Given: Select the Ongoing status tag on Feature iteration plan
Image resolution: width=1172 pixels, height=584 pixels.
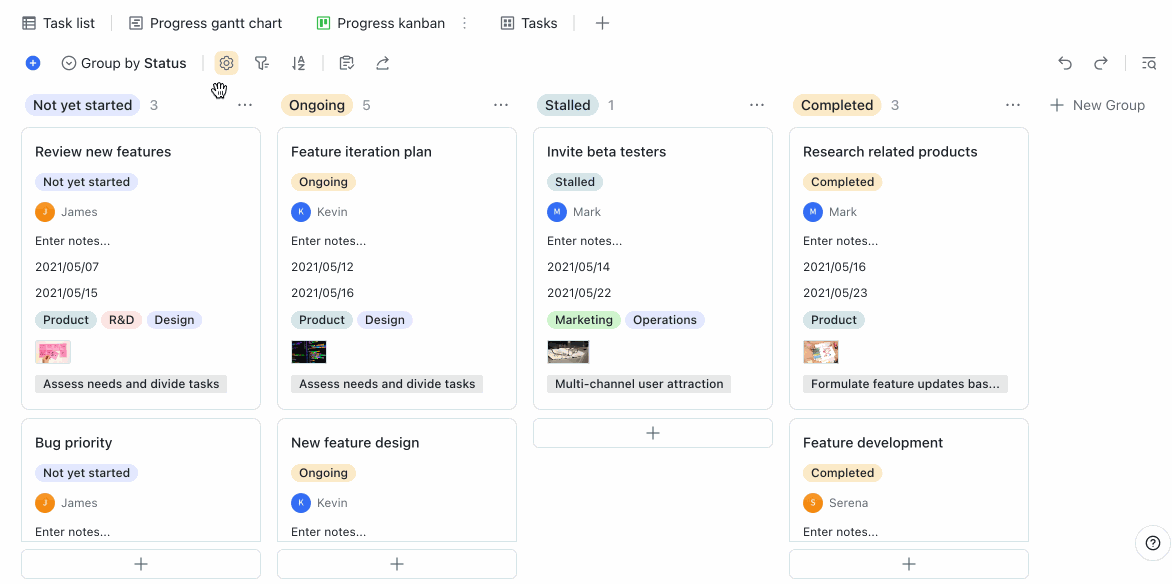Looking at the screenshot, I should click(323, 181).
